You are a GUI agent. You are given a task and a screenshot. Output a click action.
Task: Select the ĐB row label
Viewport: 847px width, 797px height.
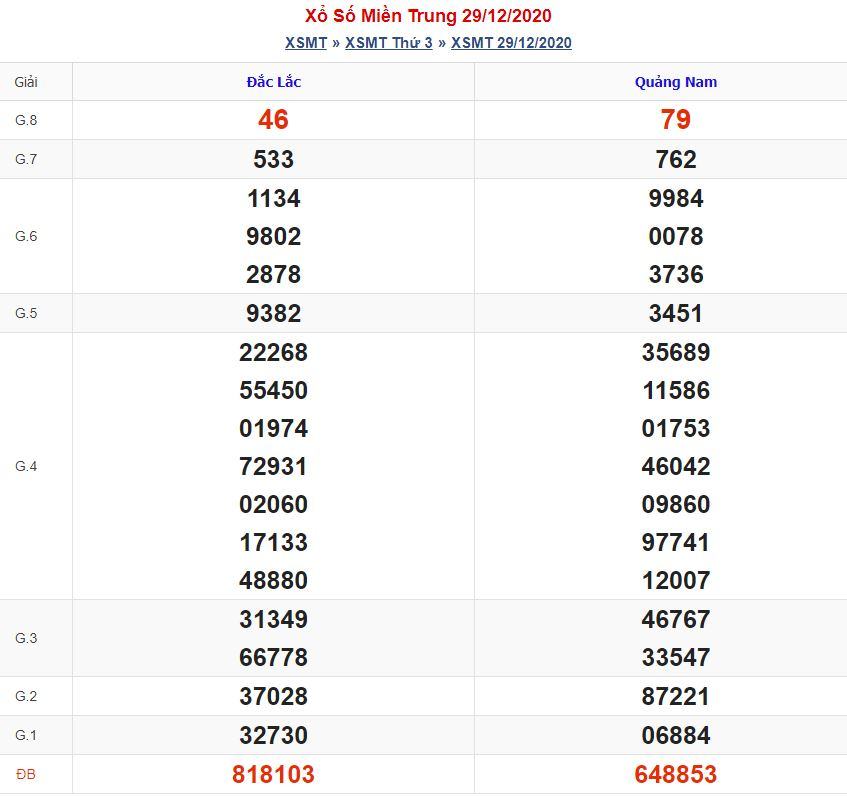26,775
